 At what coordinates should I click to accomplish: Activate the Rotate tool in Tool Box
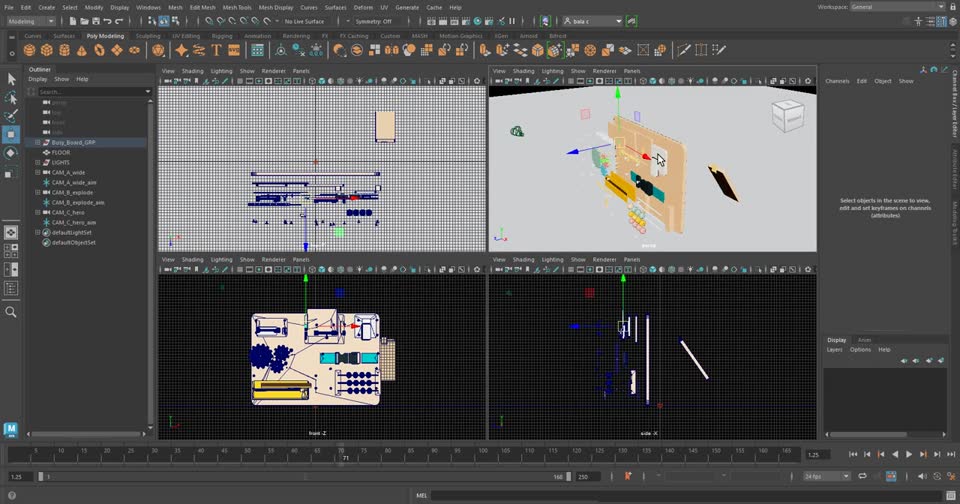11,153
